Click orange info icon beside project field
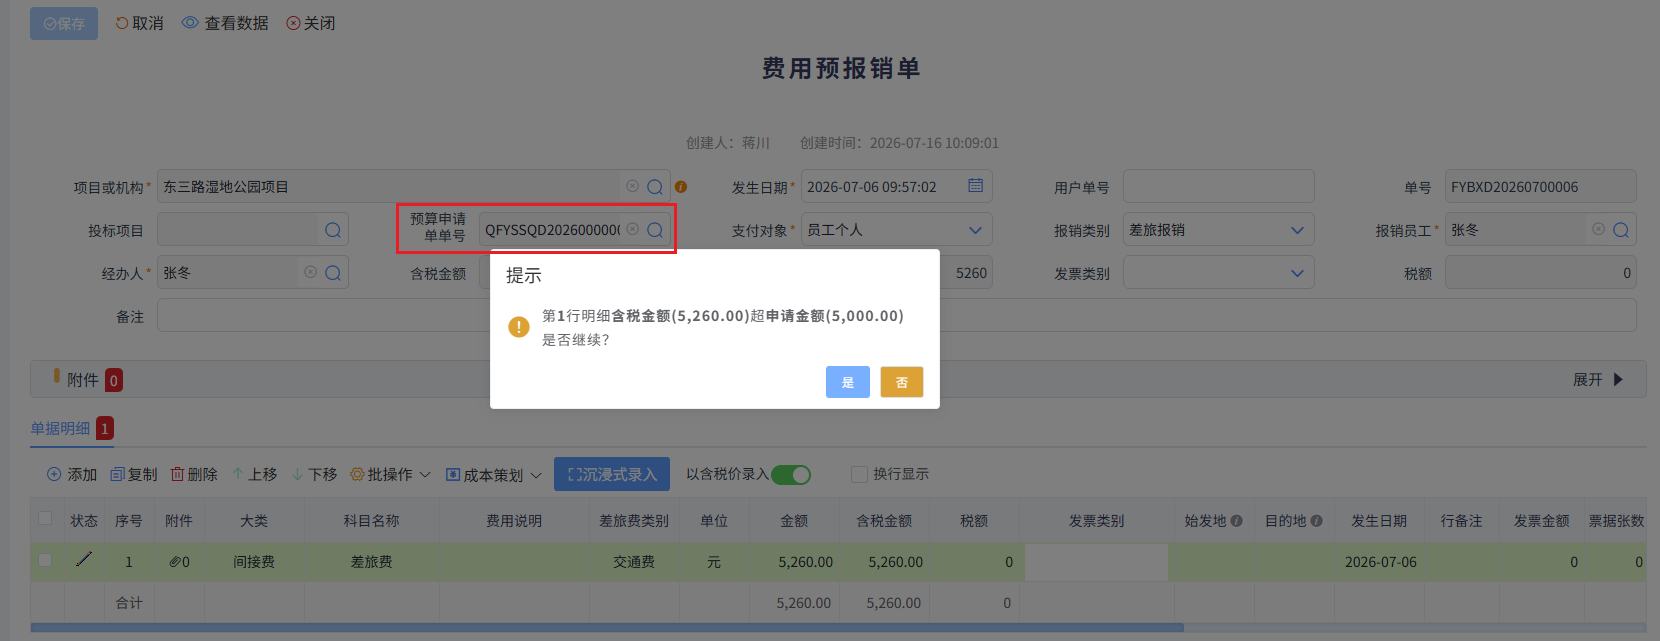1660x641 pixels. pyautogui.click(x=681, y=187)
